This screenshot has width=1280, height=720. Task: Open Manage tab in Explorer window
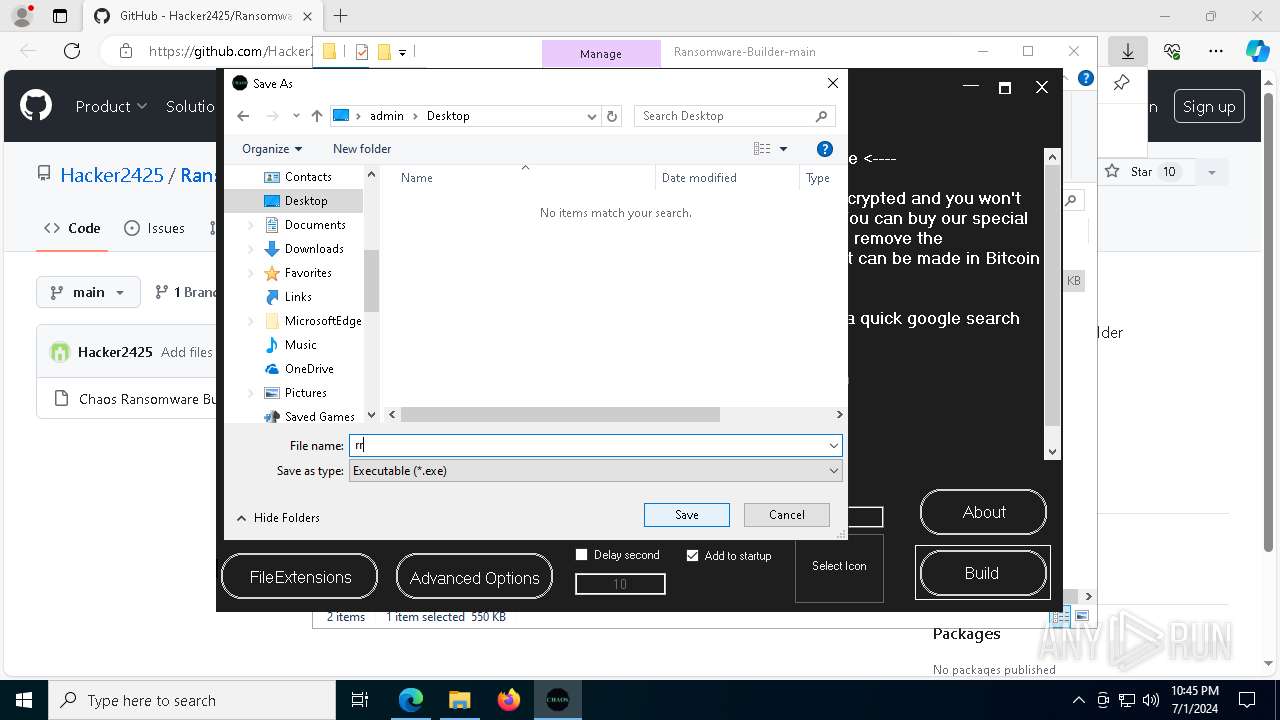pyautogui.click(x=601, y=54)
